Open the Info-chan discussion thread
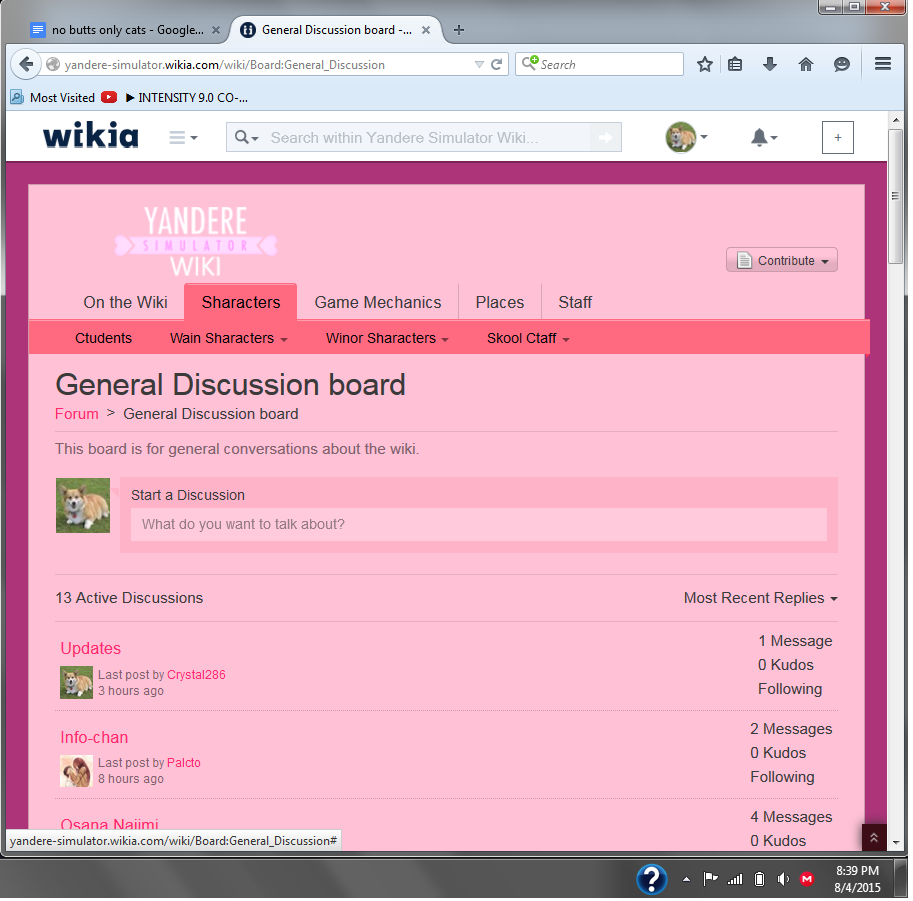The width and height of the screenshot is (913, 901). click(x=94, y=737)
